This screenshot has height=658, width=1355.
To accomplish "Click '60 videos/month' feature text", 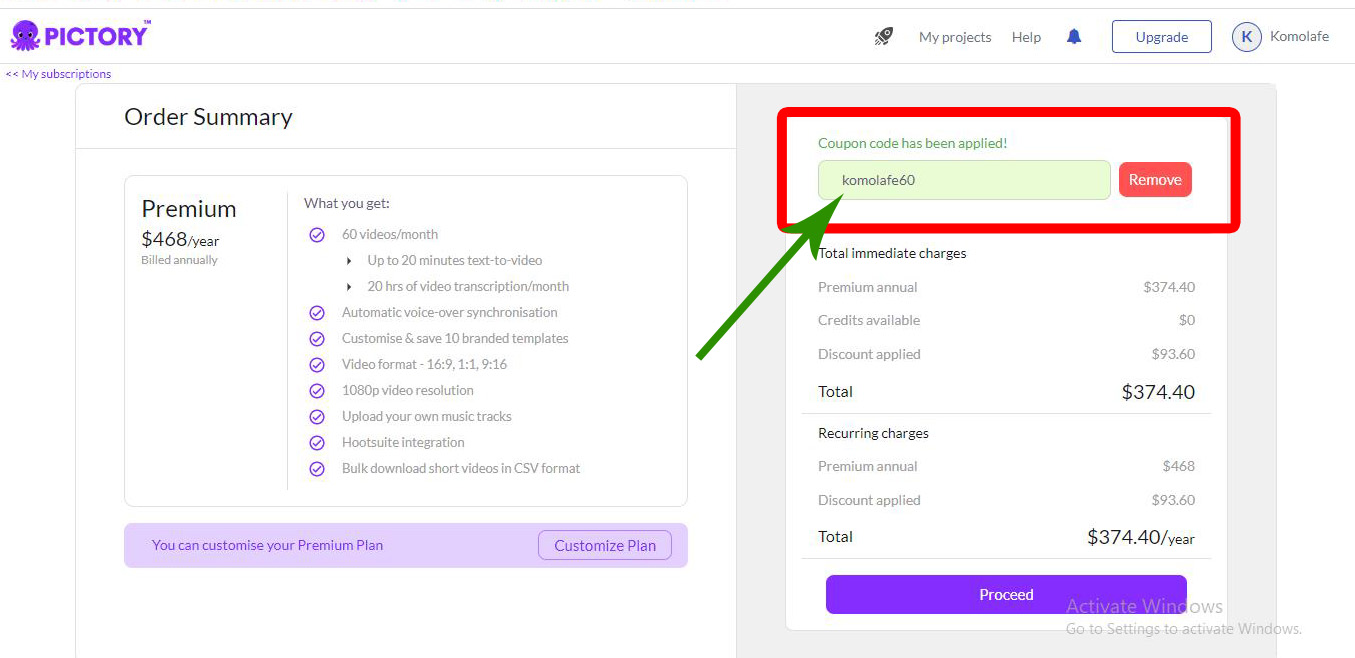I will click(x=390, y=234).
